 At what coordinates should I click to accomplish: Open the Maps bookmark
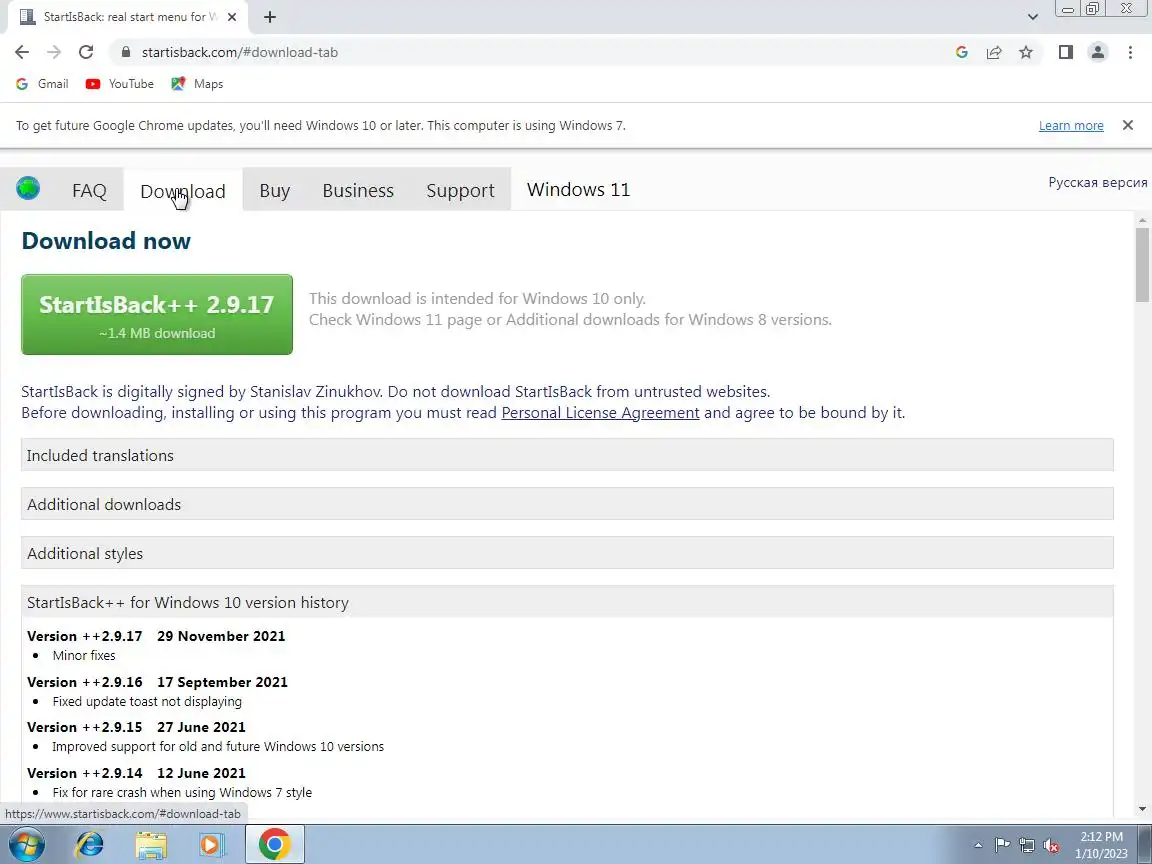tap(197, 84)
